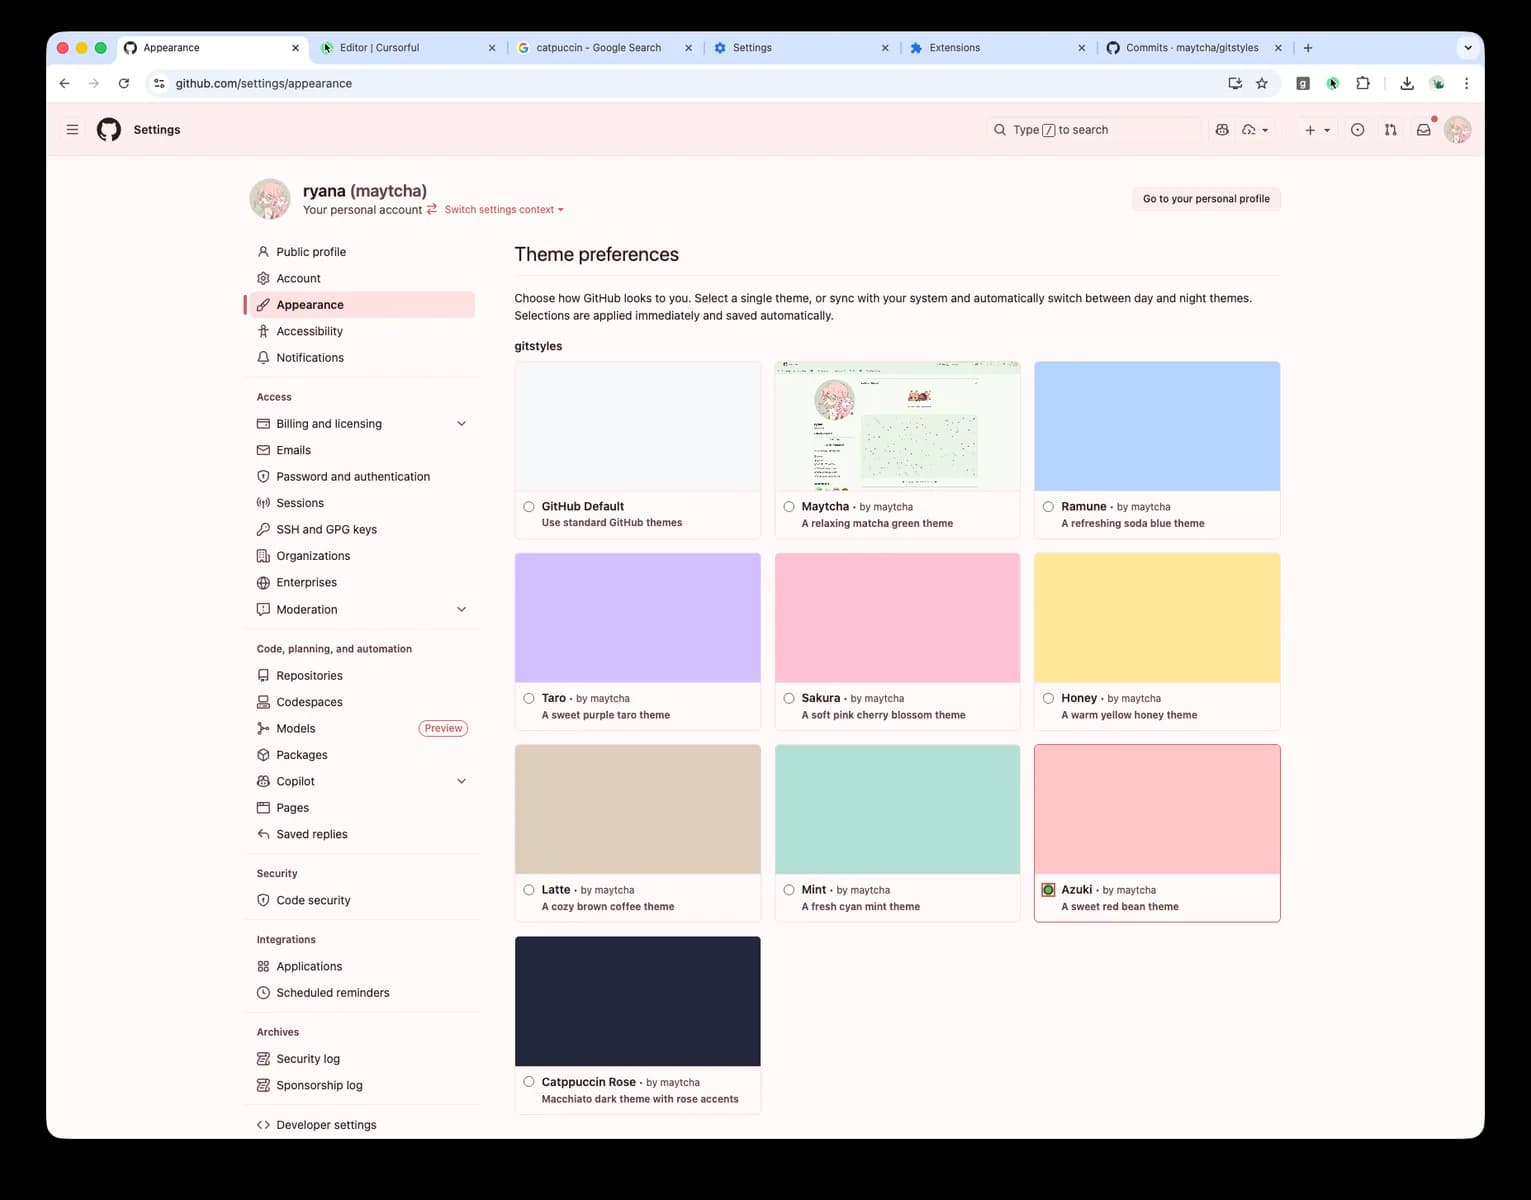The image size is (1531, 1200).
Task: Open Code security settings
Action: pos(360,901)
